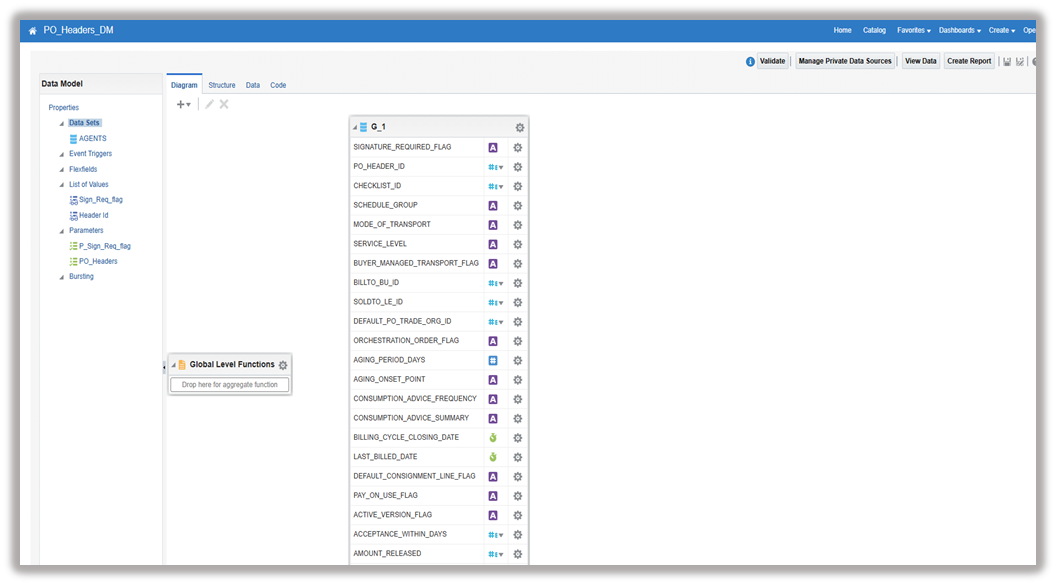Click the home icon beside PO_Headers_DM
Image resolution: width=1056 pixels, height=585 pixels.
tap(31, 30)
